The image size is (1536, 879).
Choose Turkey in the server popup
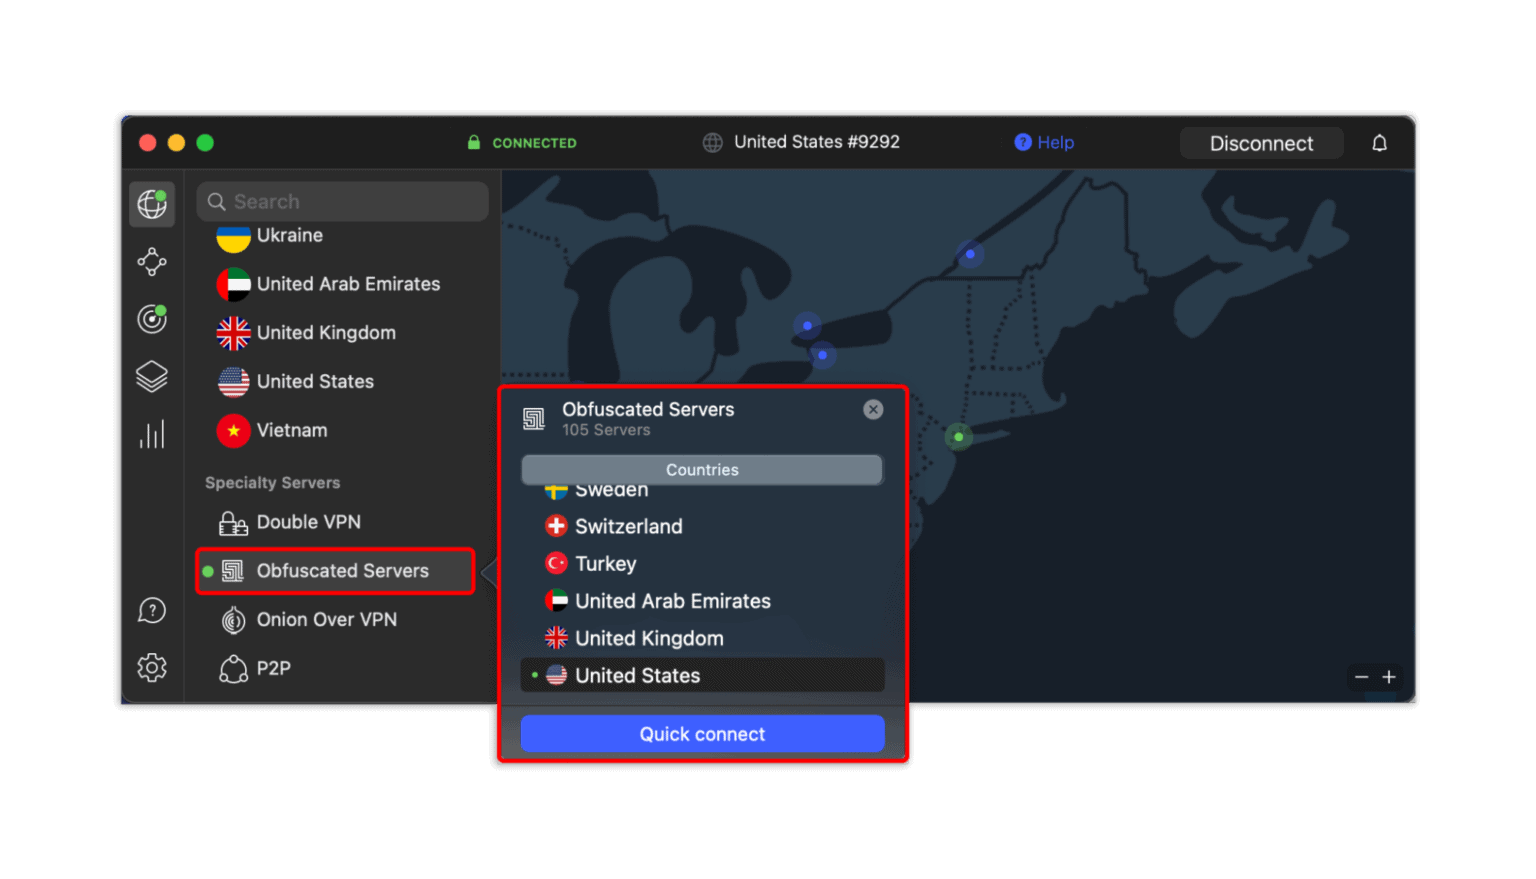606,563
